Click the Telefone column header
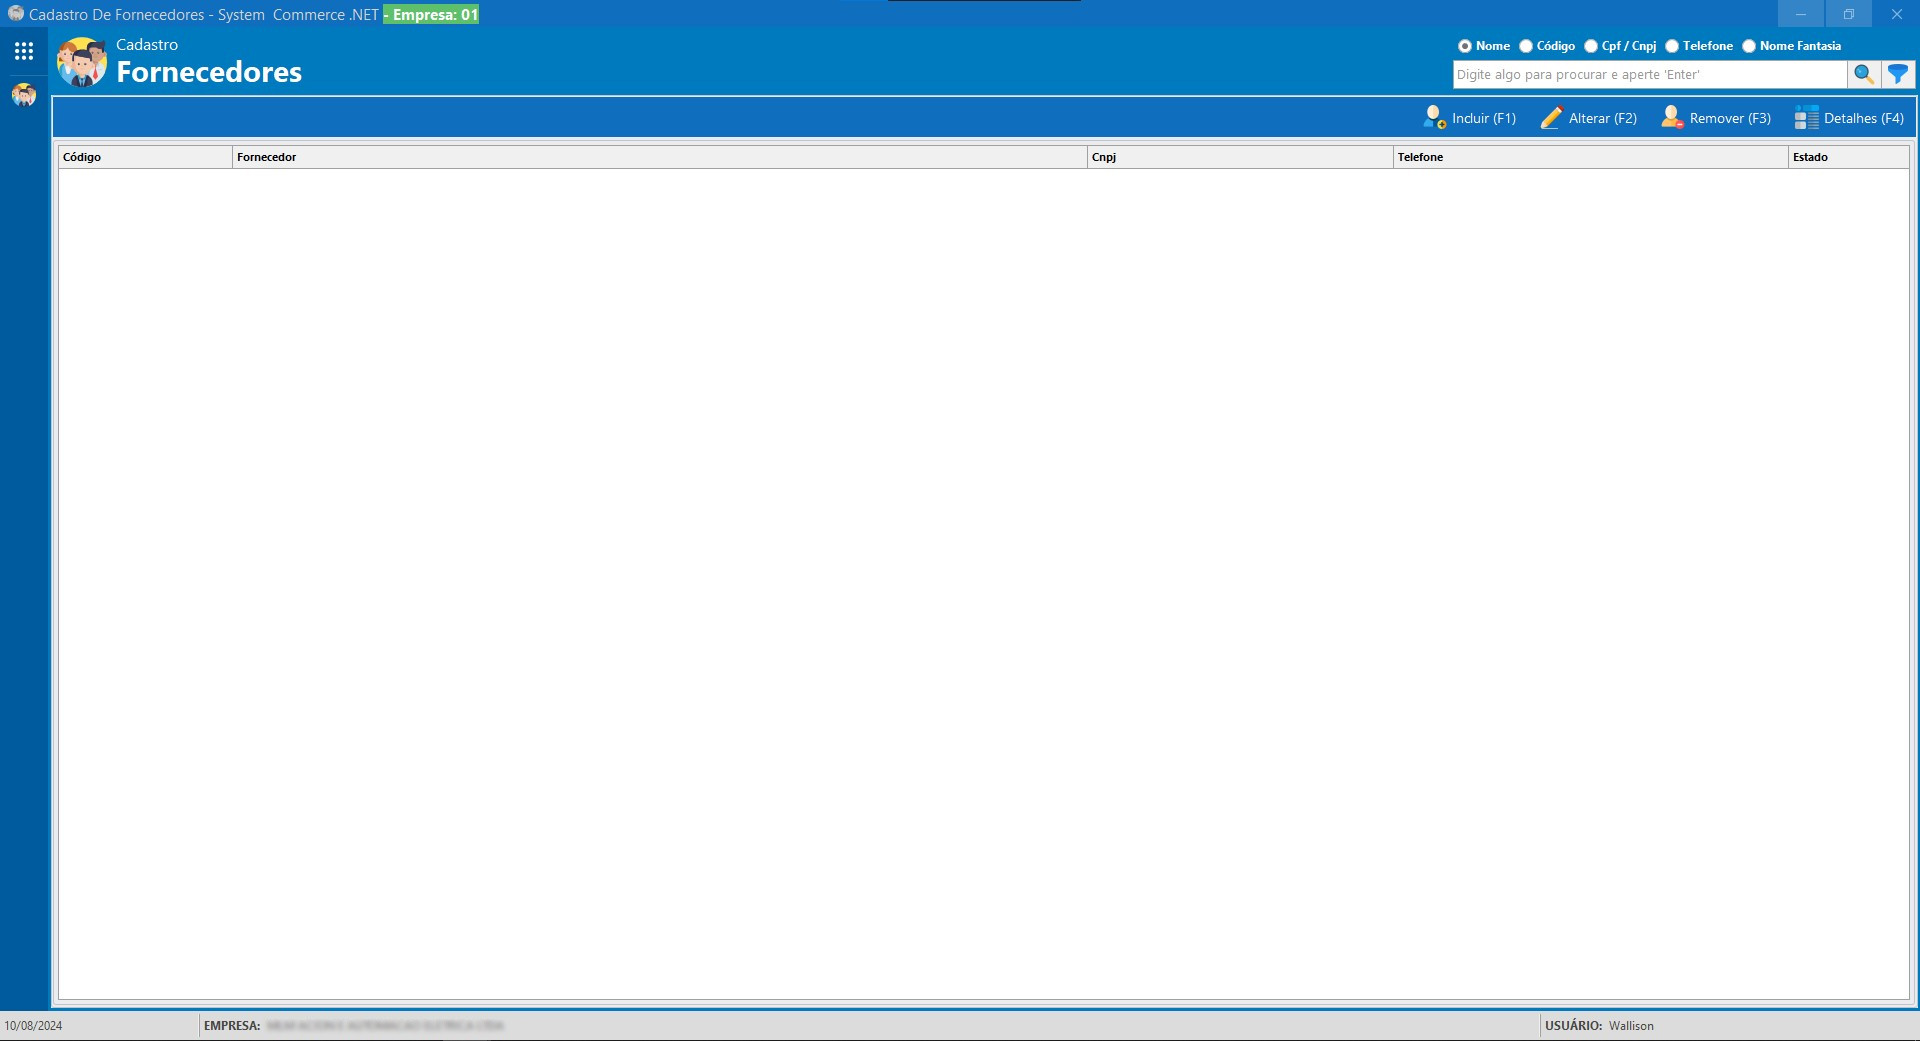 point(1589,157)
